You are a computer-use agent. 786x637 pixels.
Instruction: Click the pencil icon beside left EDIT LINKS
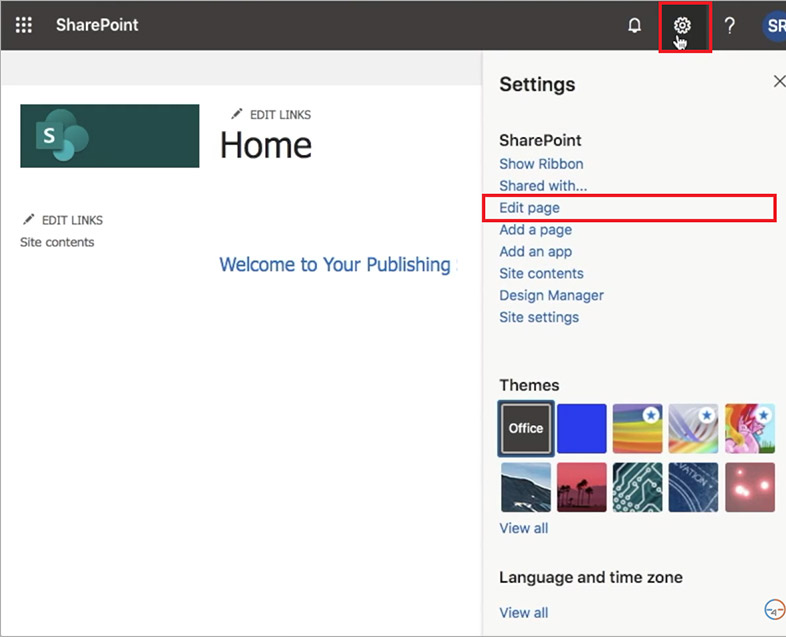(x=29, y=219)
